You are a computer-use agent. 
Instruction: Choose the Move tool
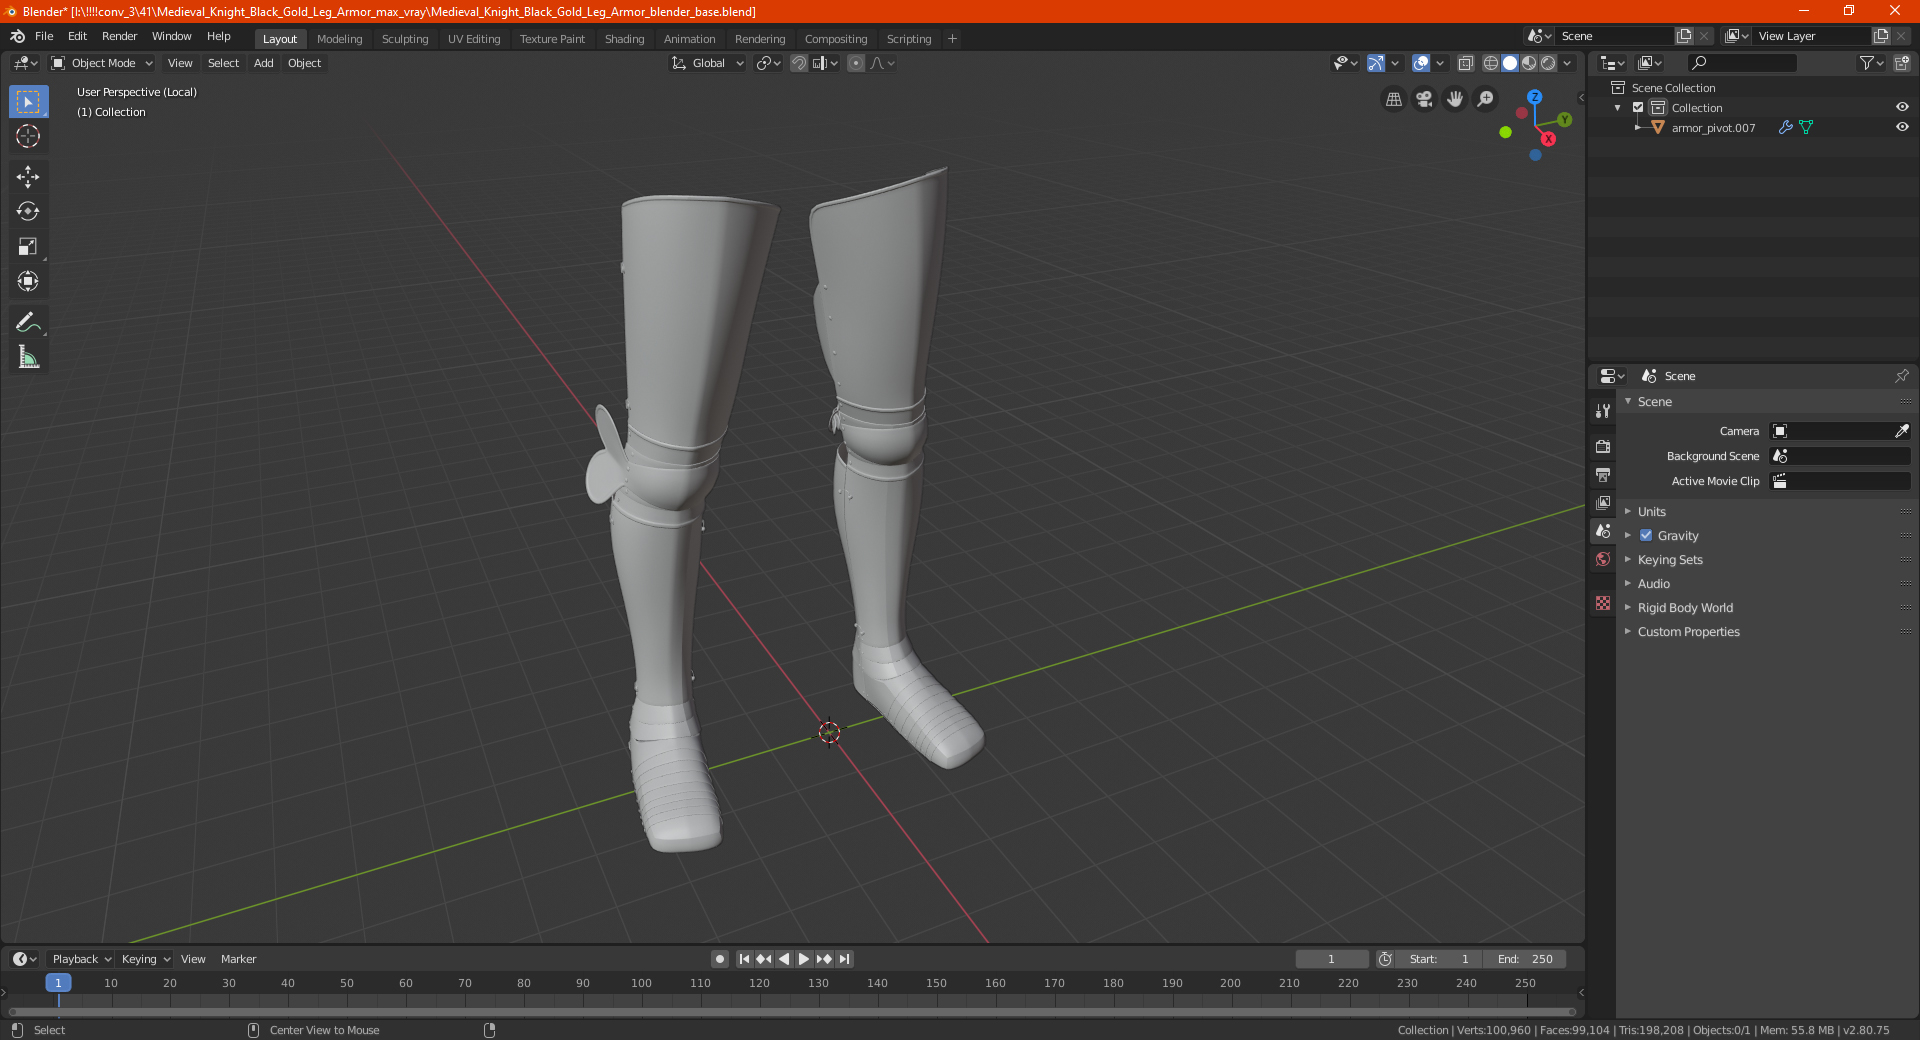[28, 177]
